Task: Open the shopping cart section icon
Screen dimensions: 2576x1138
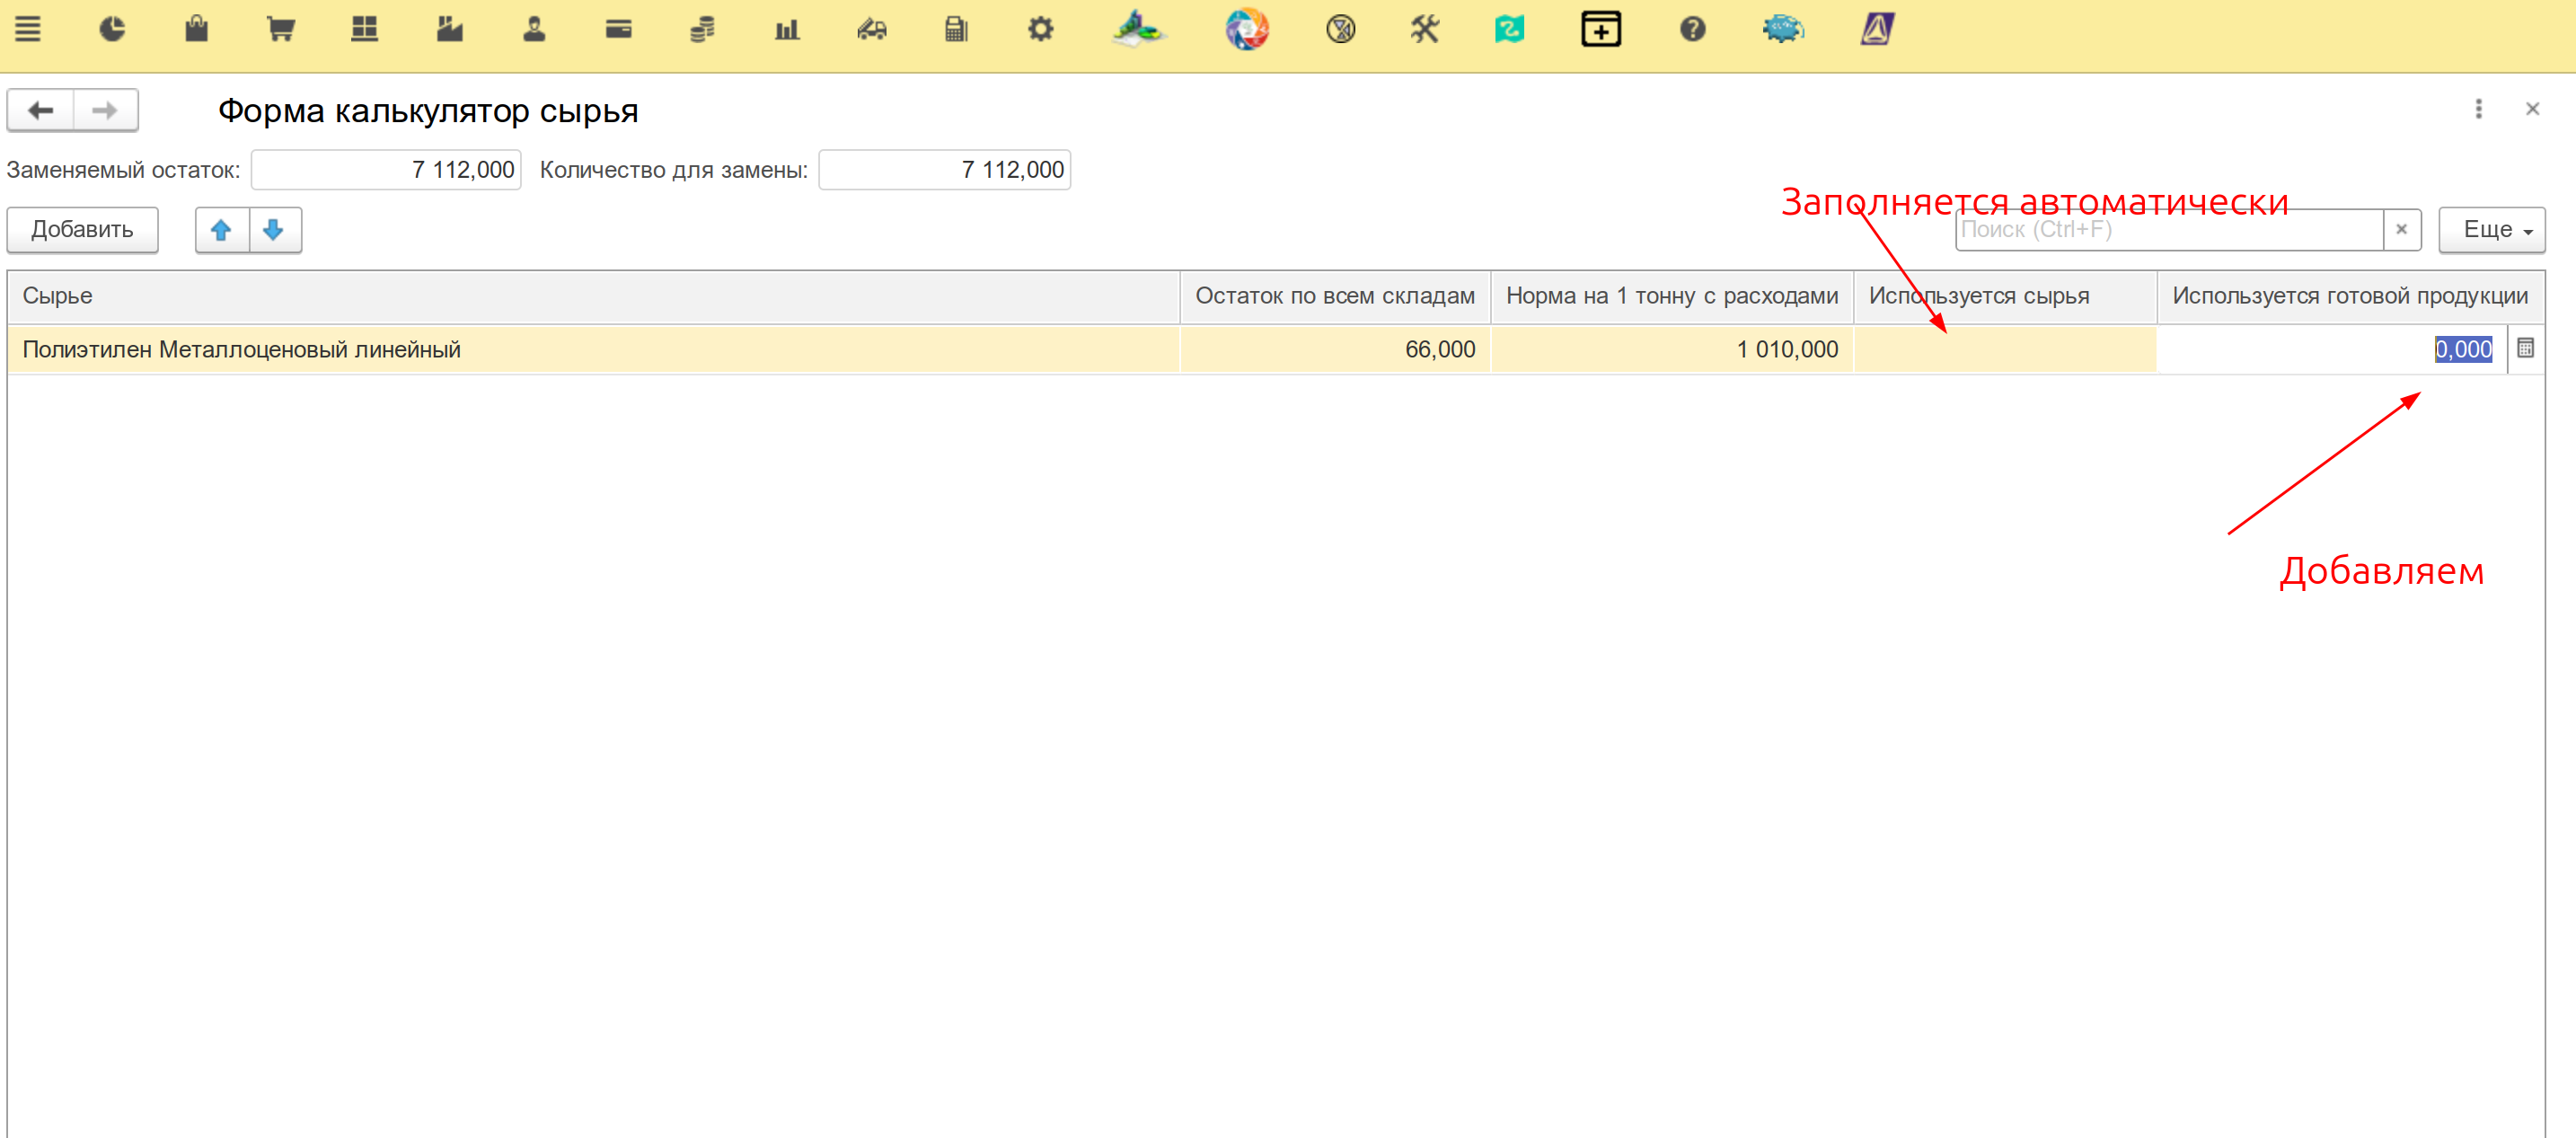Action: click(x=281, y=29)
